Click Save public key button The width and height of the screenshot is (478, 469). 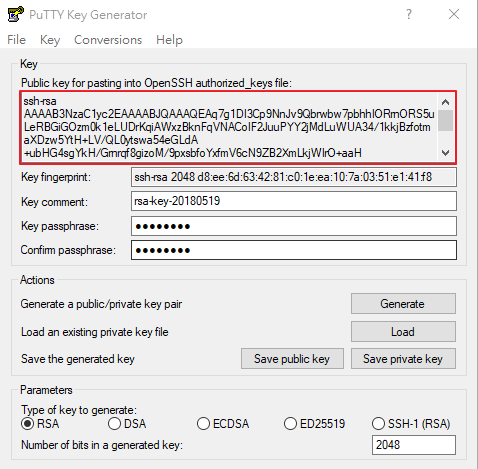292,359
